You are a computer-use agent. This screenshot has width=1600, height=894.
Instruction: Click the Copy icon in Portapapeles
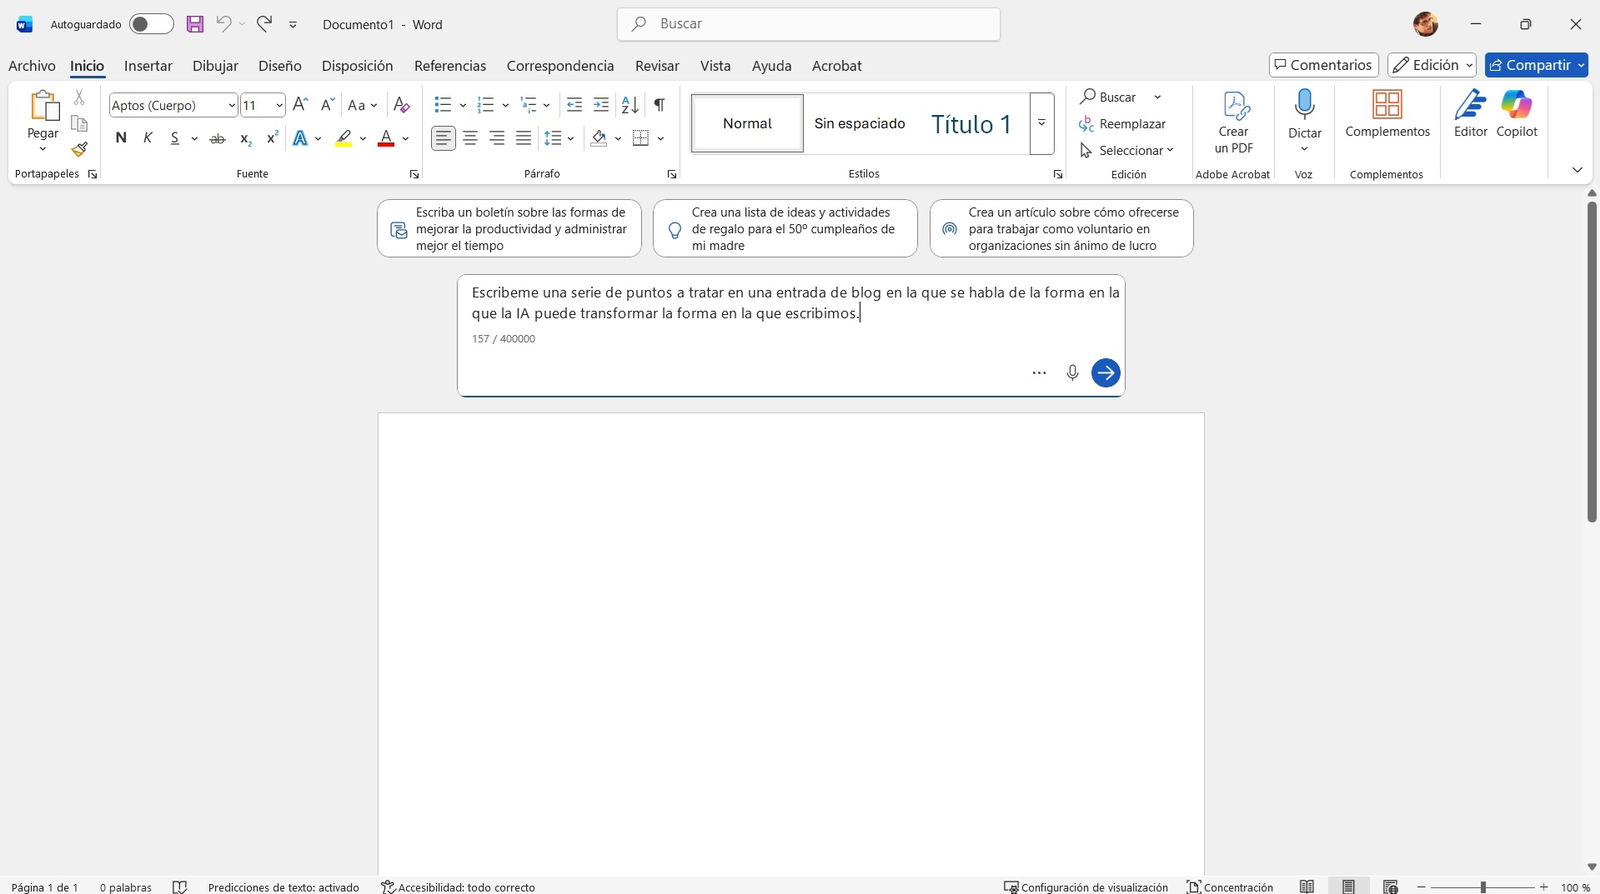click(x=79, y=124)
